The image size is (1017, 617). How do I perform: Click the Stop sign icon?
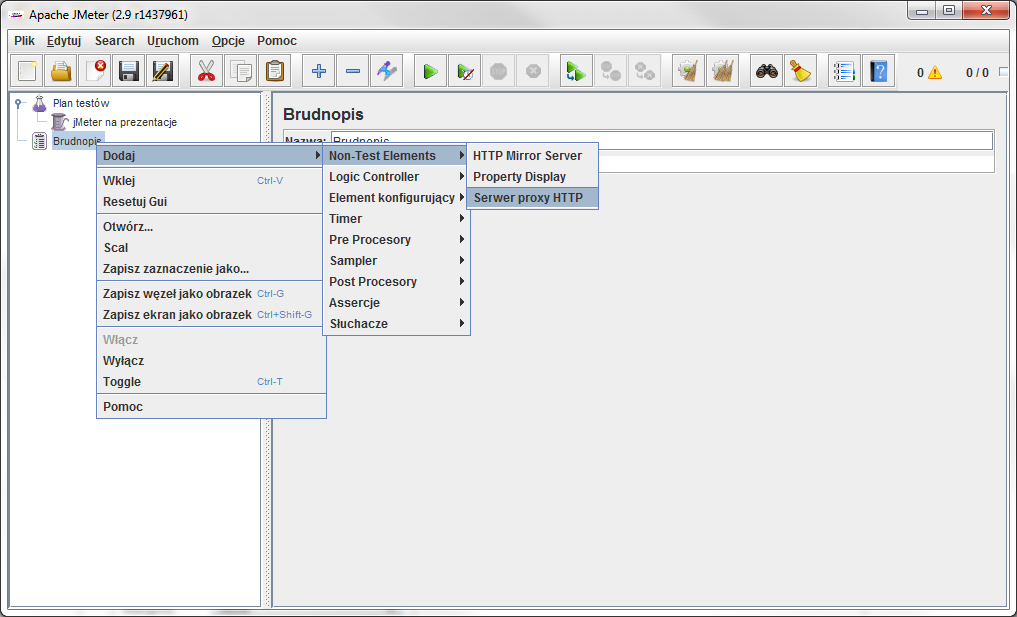[499, 71]
